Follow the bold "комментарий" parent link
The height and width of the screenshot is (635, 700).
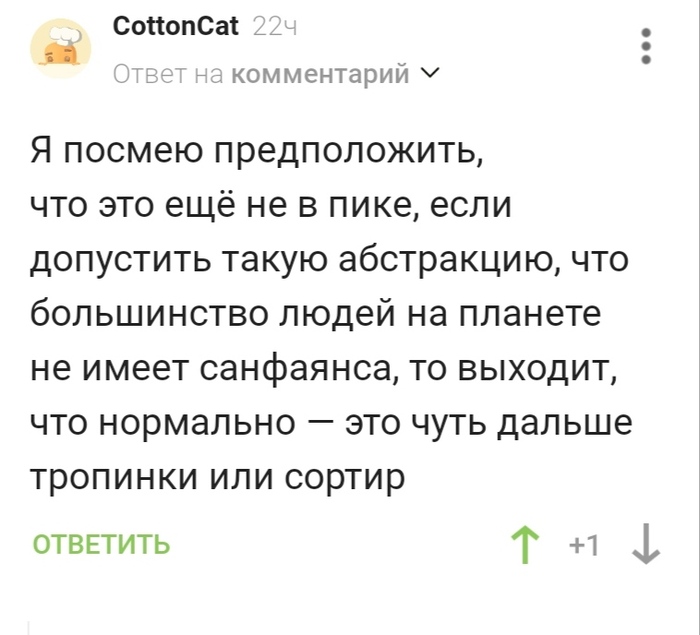322,75
